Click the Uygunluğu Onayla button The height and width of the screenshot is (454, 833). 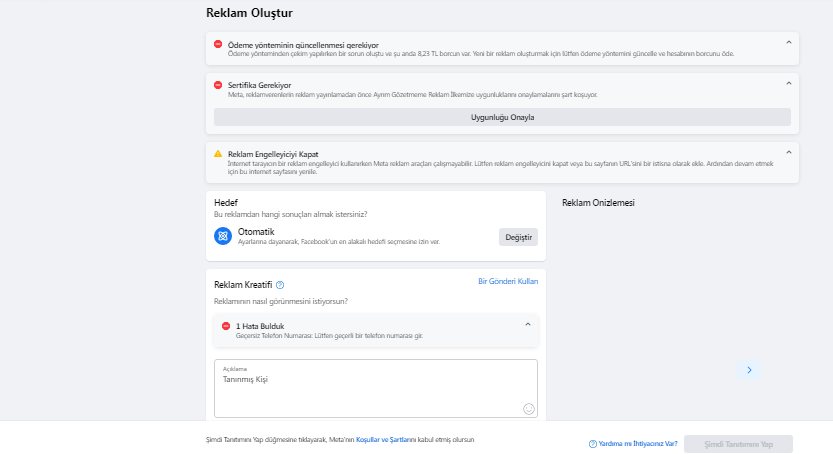point(502,117)
